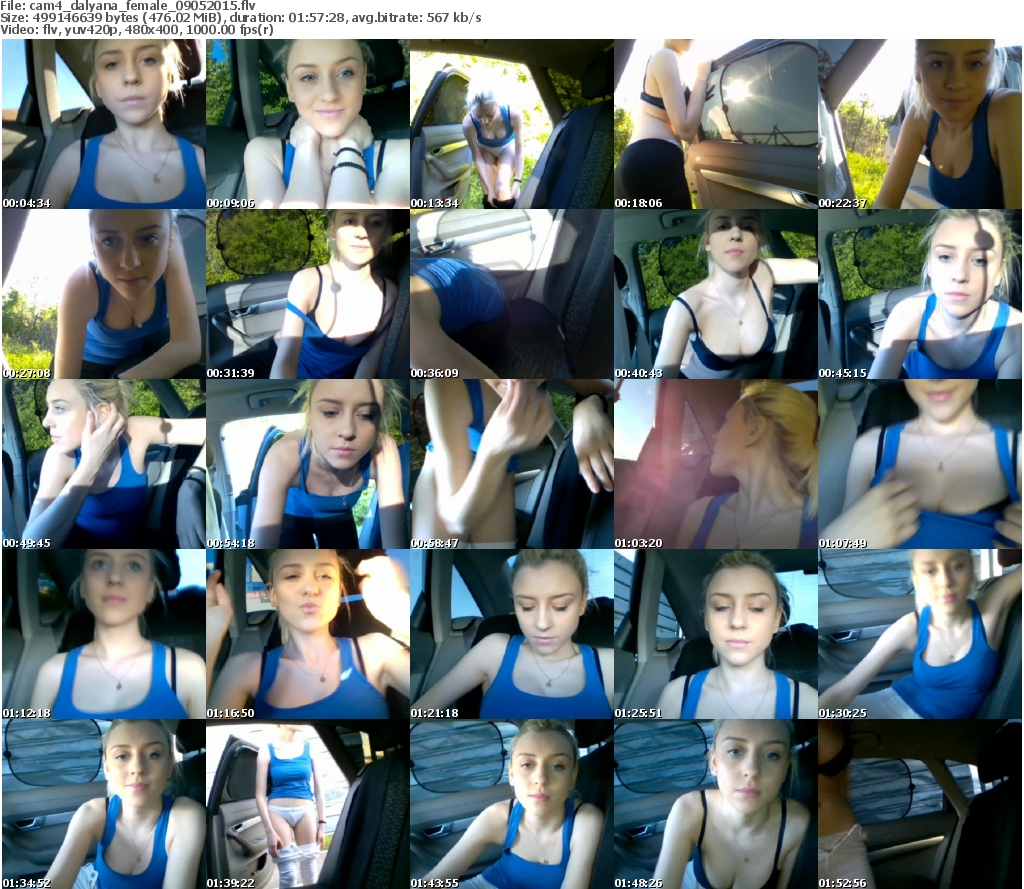
Task: Click the frame timestamped 00:49:45
Action: pos(104,464)
